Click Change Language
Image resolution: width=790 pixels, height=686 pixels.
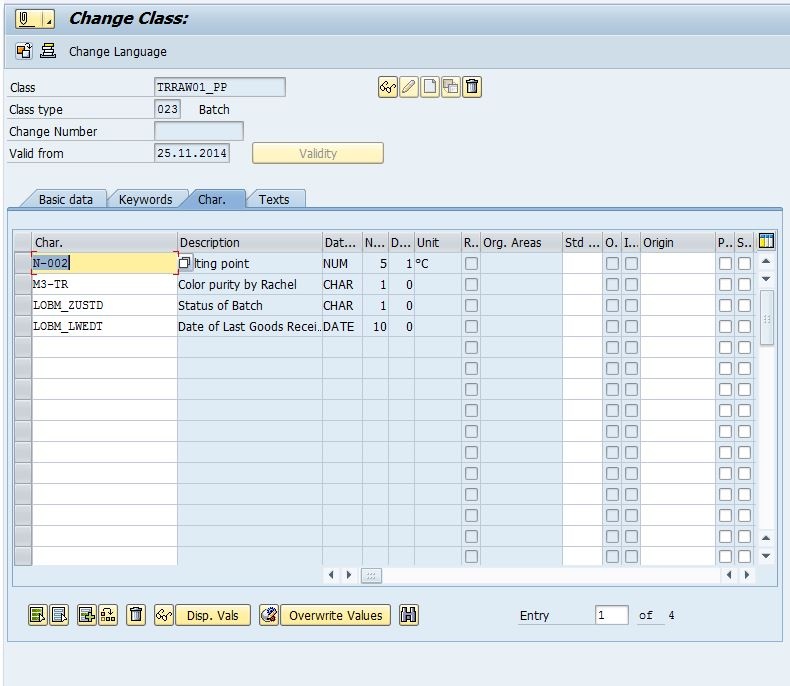pos(117,51)
